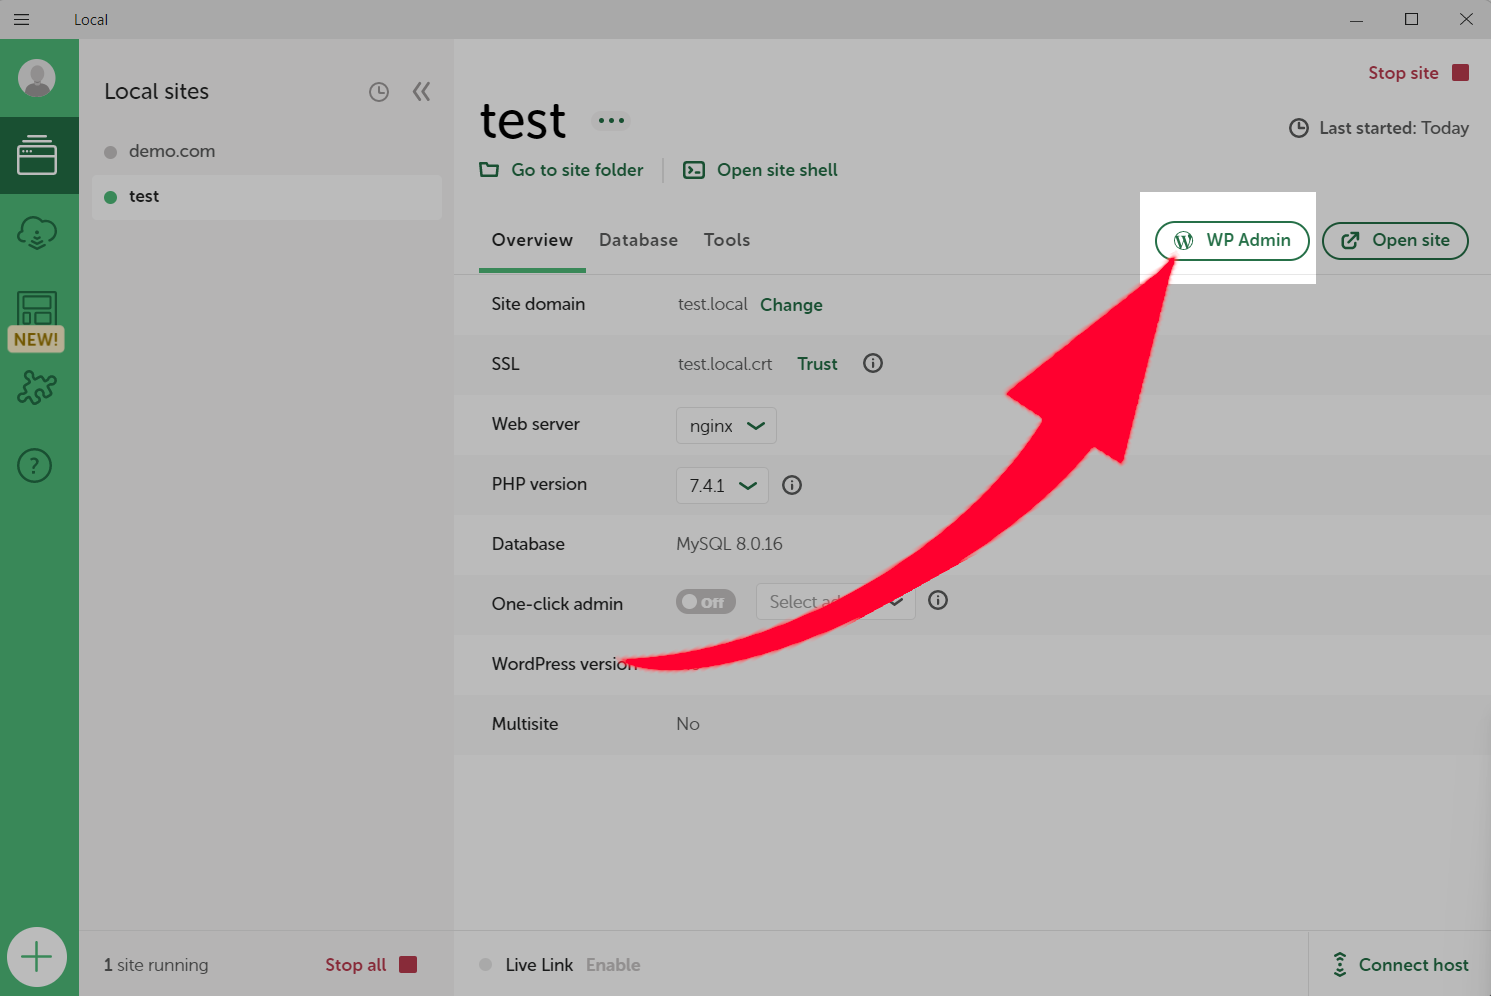Image resolution: width=1491 pixels, height=996 pixels.
Task: Sort sites by recent clock icon
Action: click(379, 92)
